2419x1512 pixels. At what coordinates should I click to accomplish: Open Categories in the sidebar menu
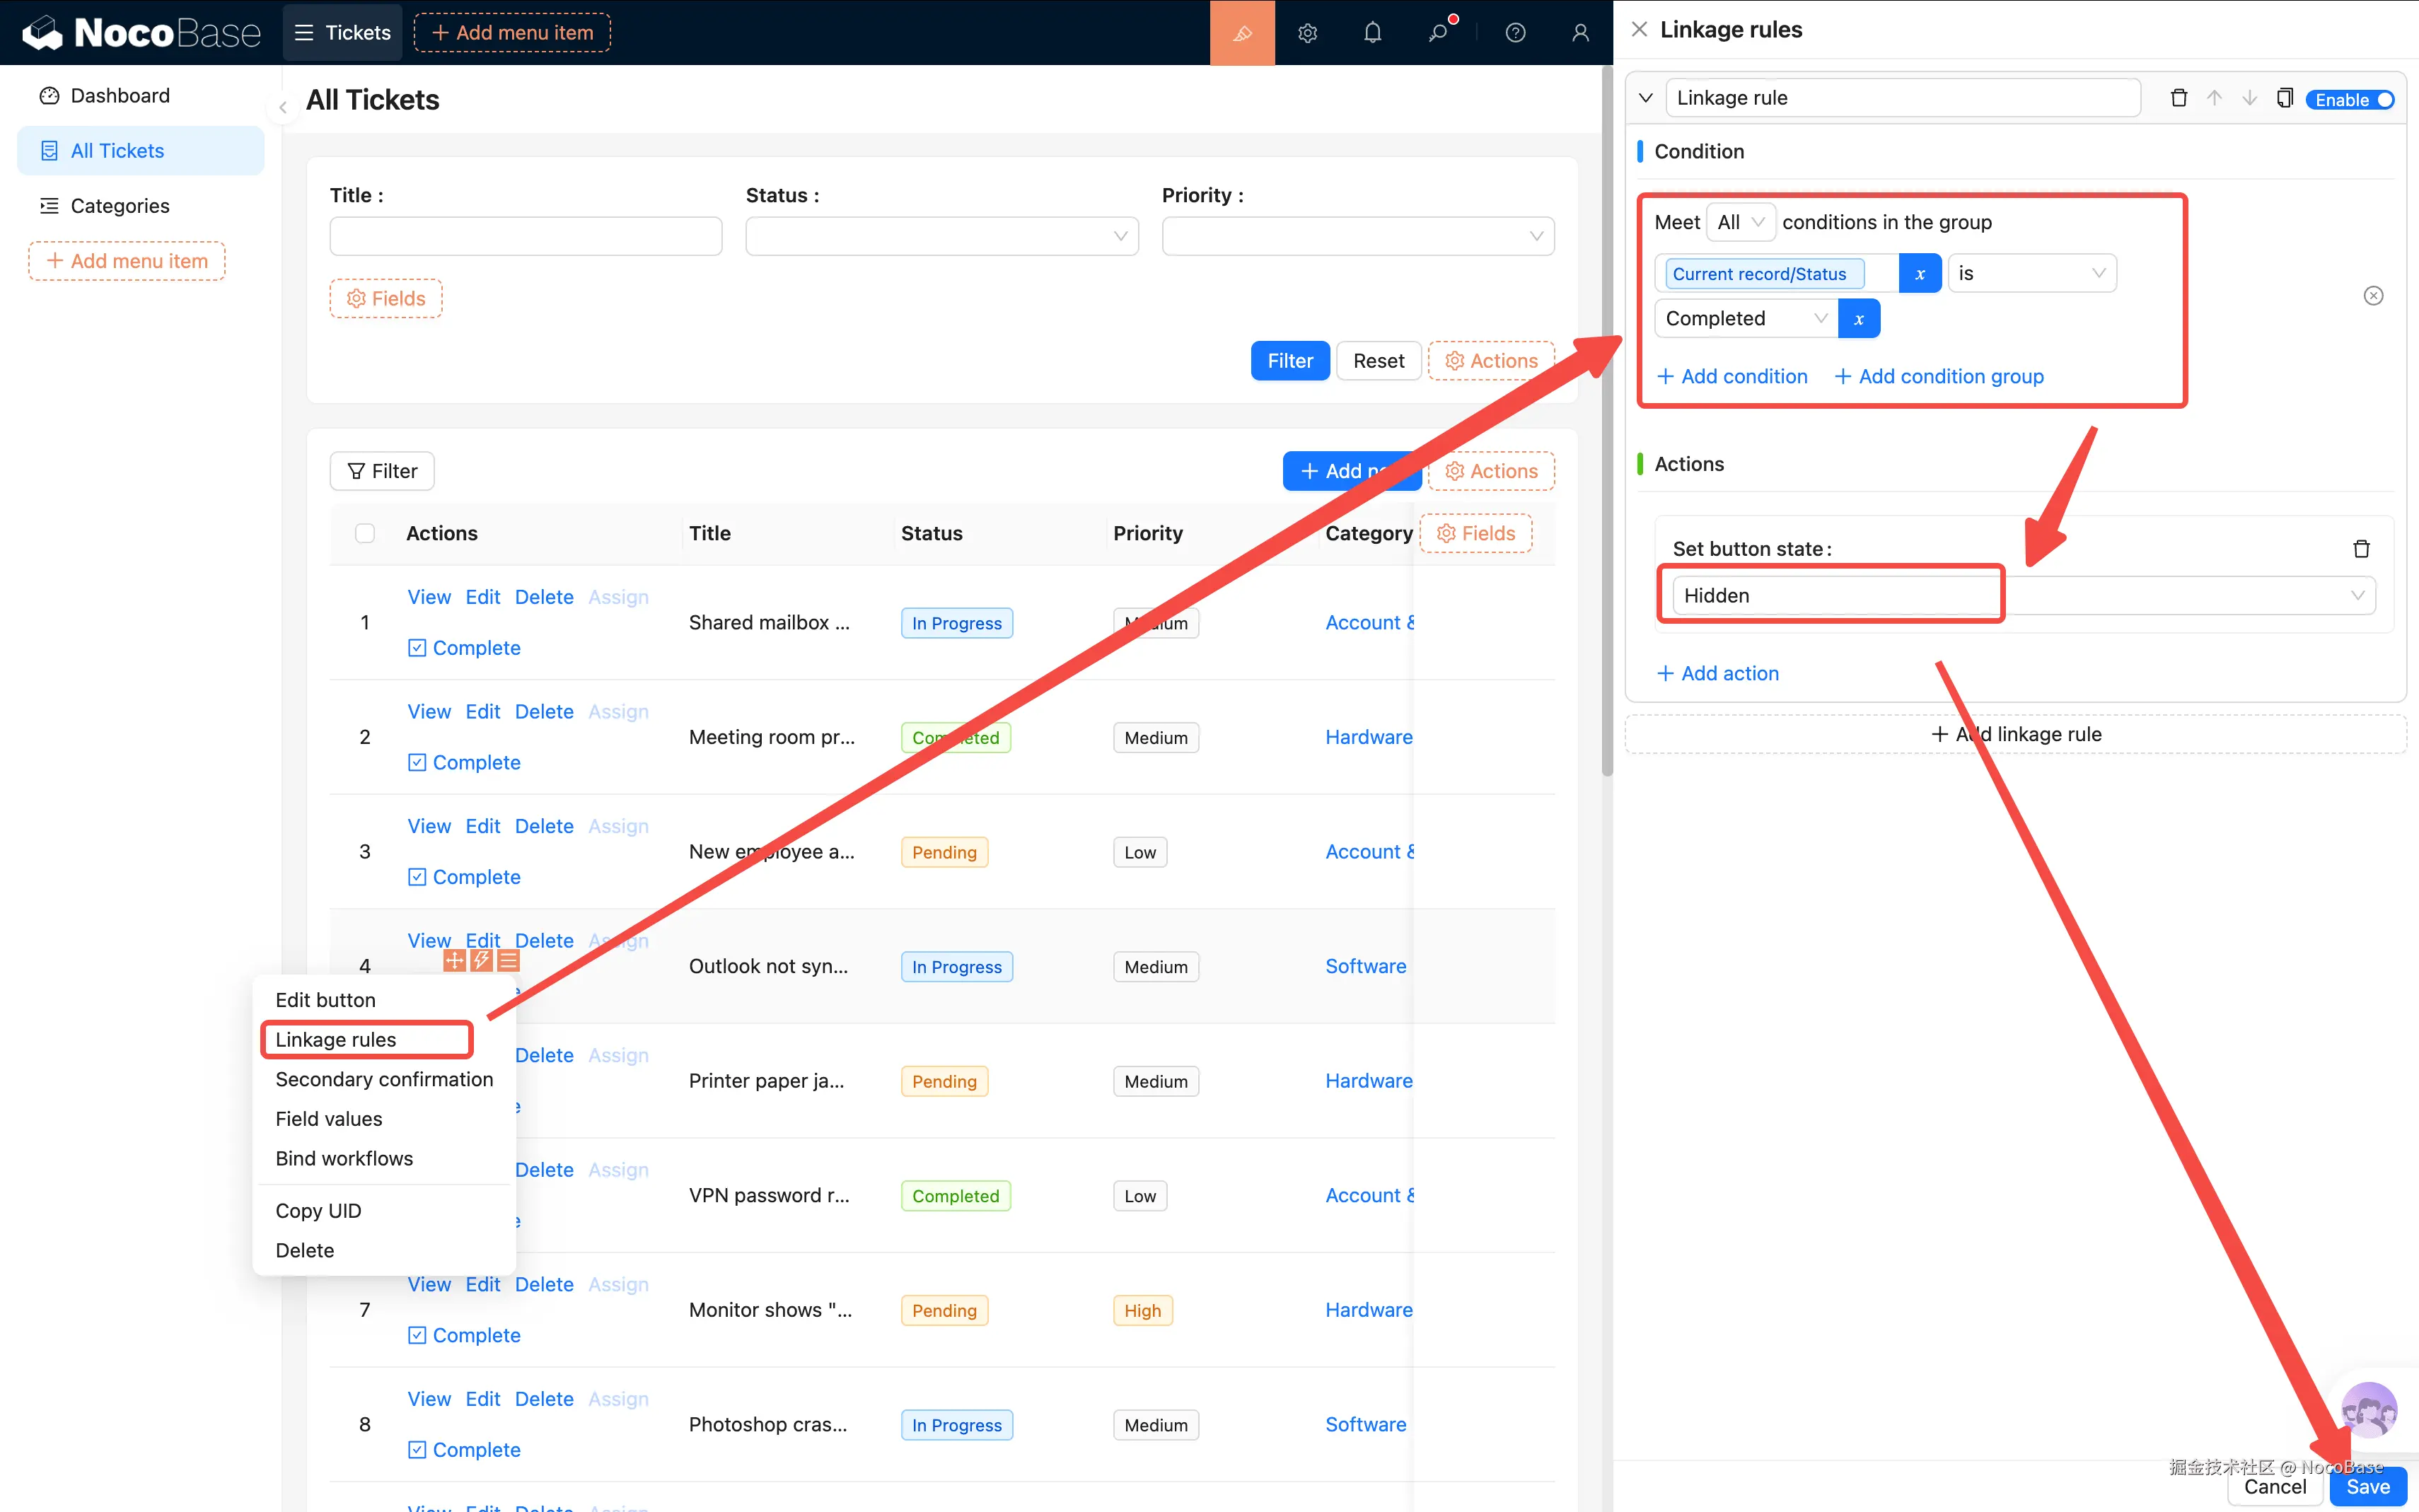pos(120,206)
